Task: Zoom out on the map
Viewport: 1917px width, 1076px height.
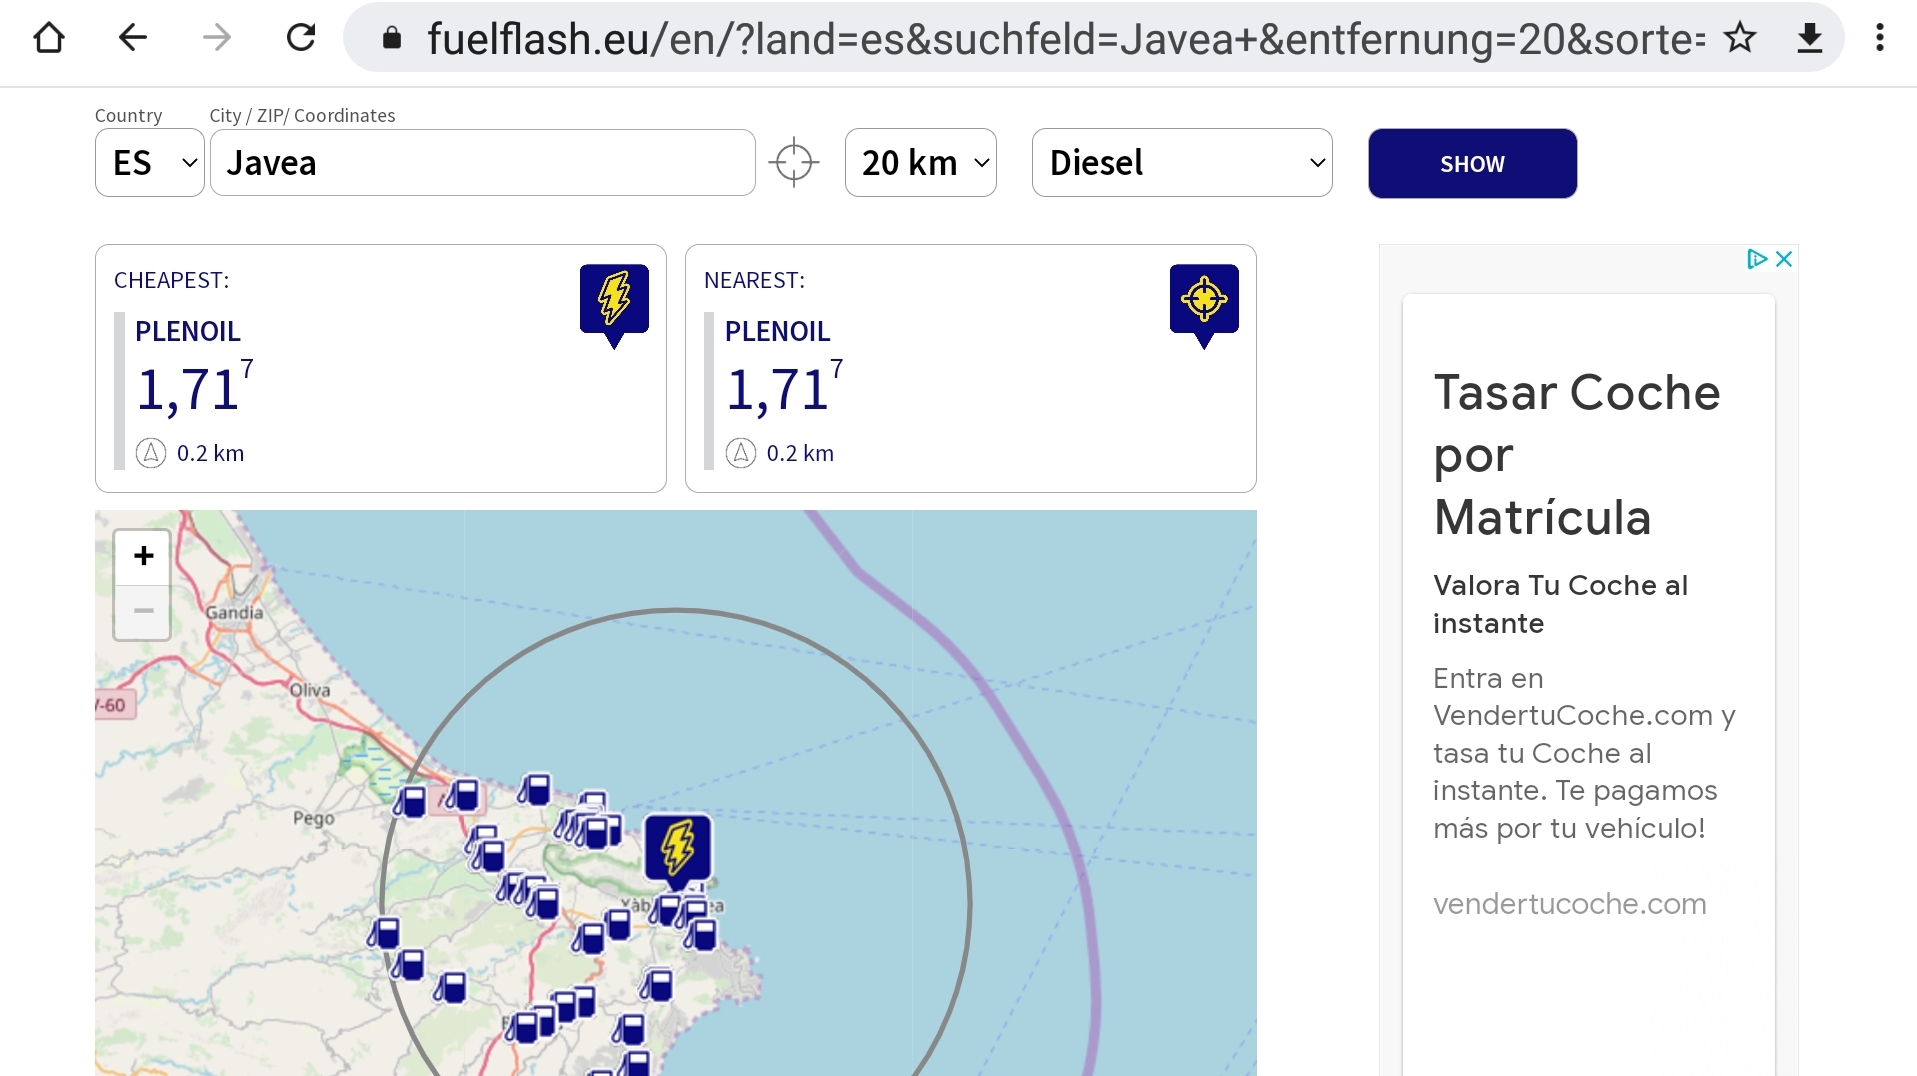Action: point(143,611)
